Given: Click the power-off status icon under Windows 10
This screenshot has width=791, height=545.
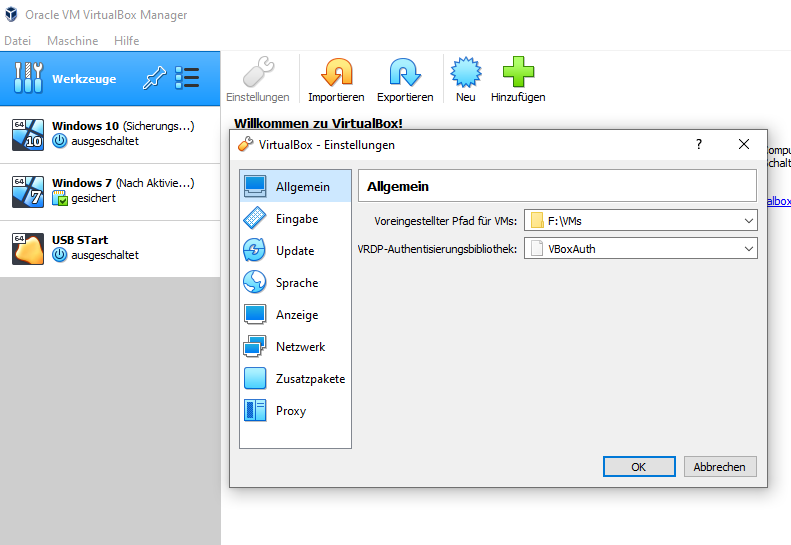Looking at the screenshot, I should click(60, 141).
